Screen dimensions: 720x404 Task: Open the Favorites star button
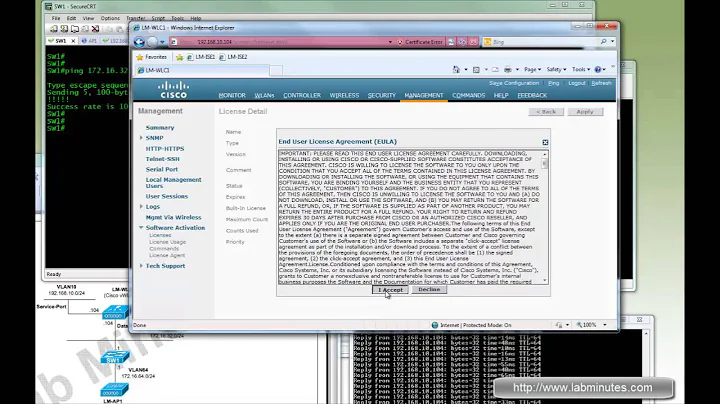click(x=152, y=57)
